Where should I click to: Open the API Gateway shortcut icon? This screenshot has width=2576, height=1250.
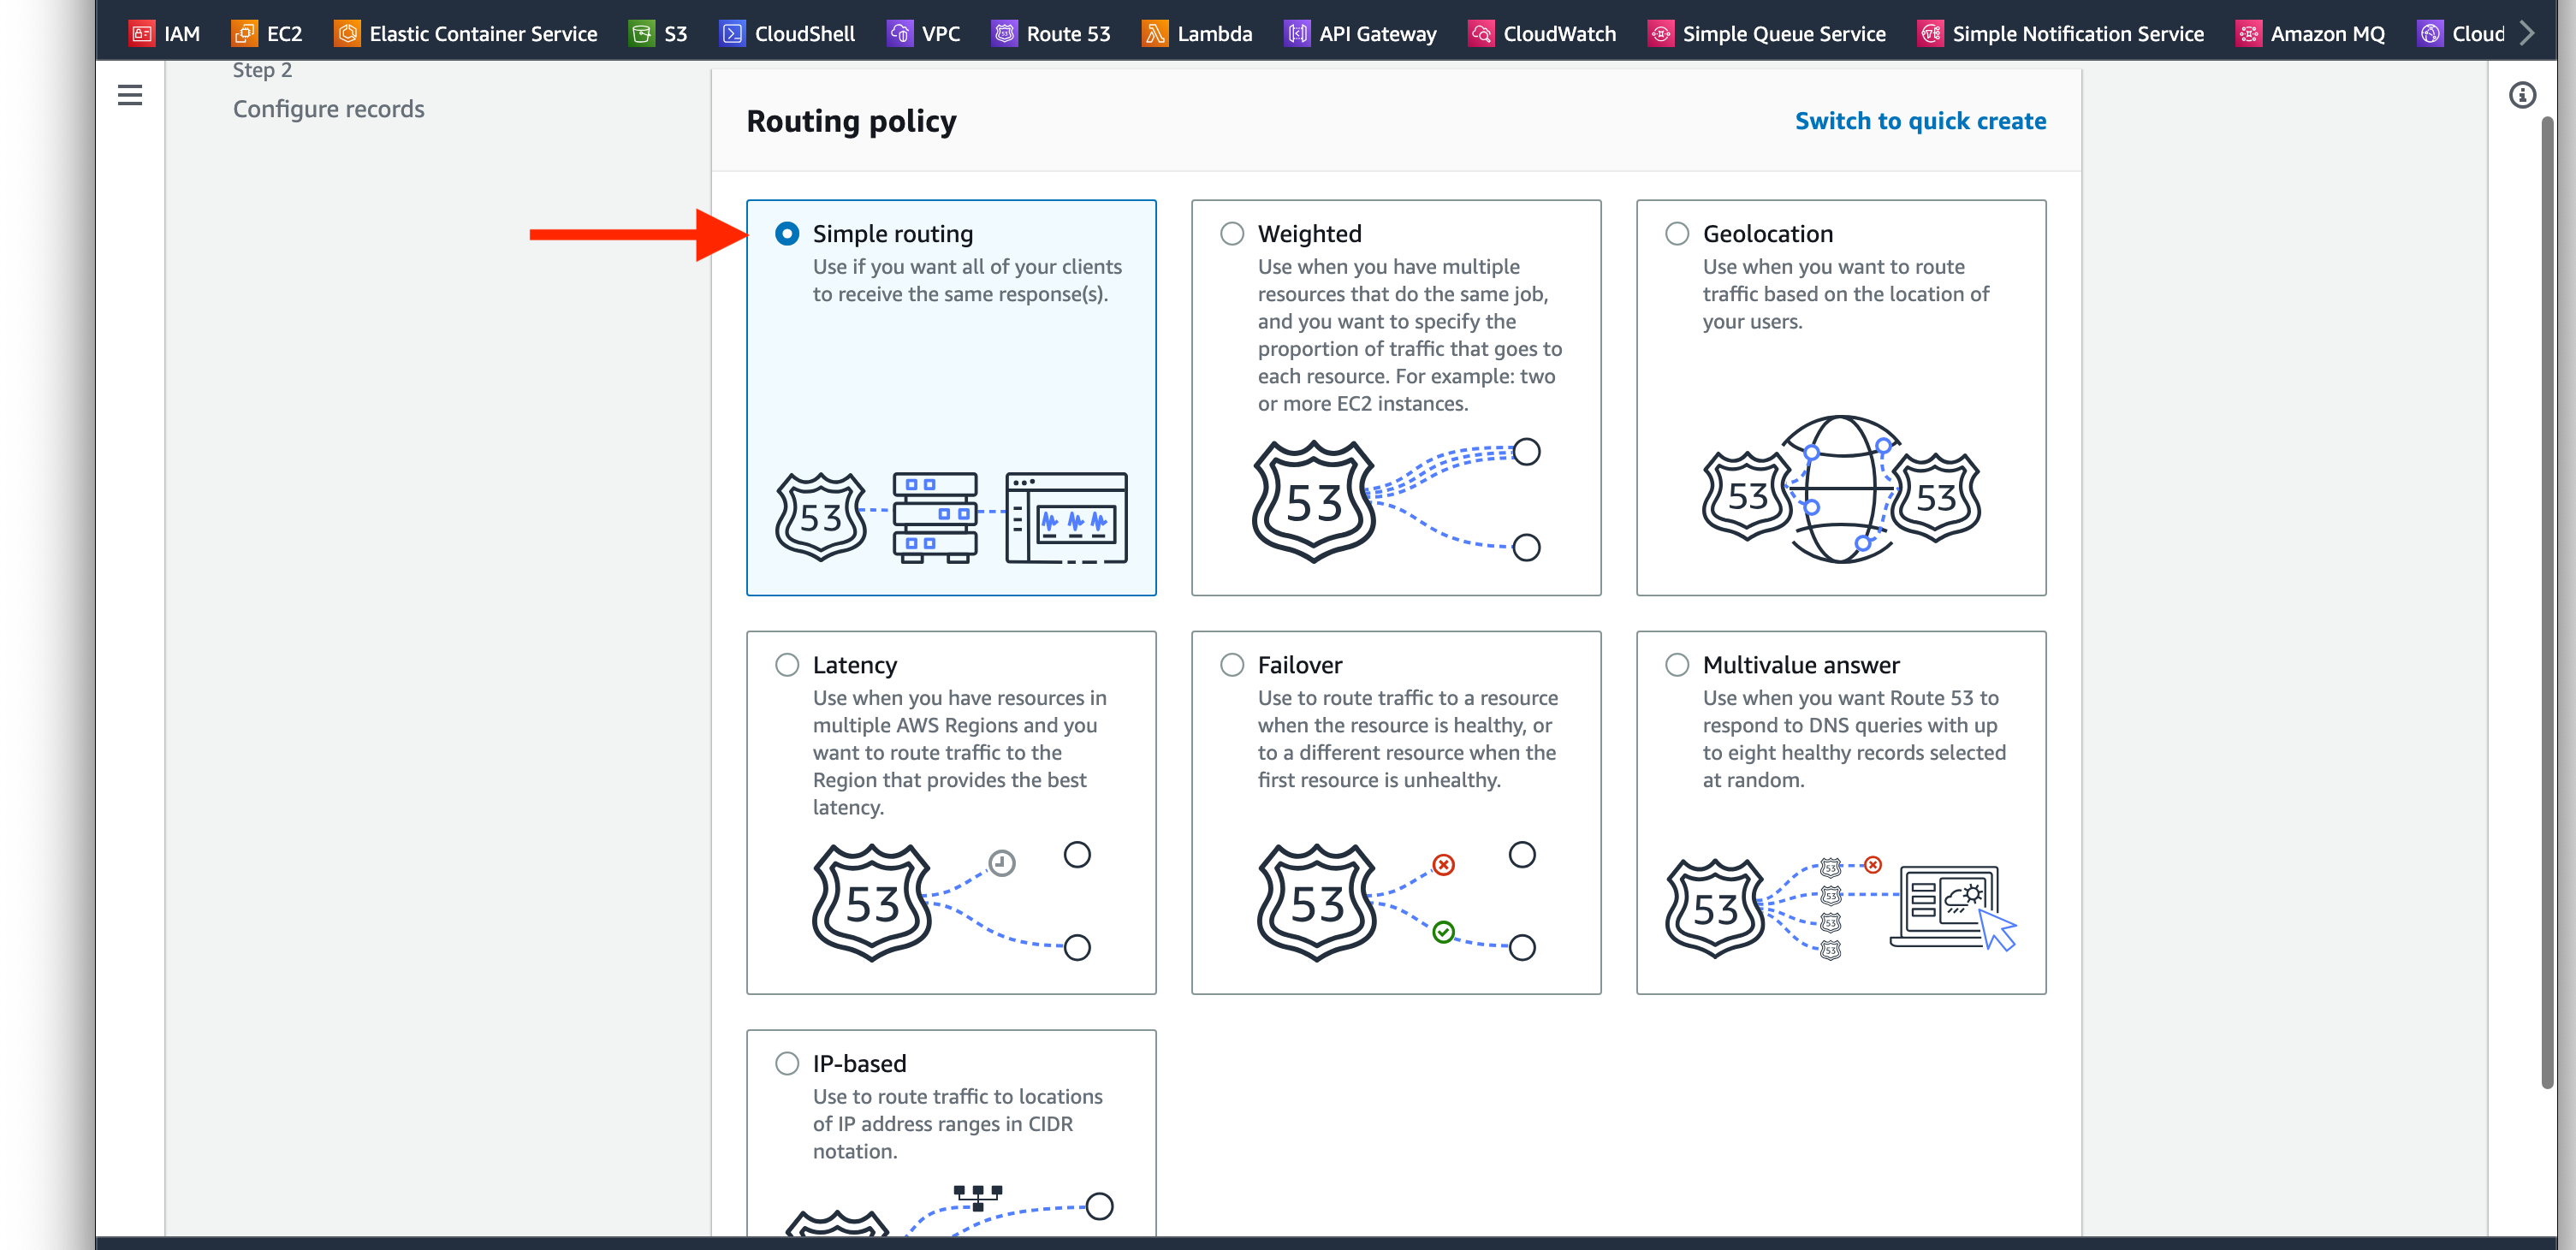pyautogui.click(x=1297, y=33)
